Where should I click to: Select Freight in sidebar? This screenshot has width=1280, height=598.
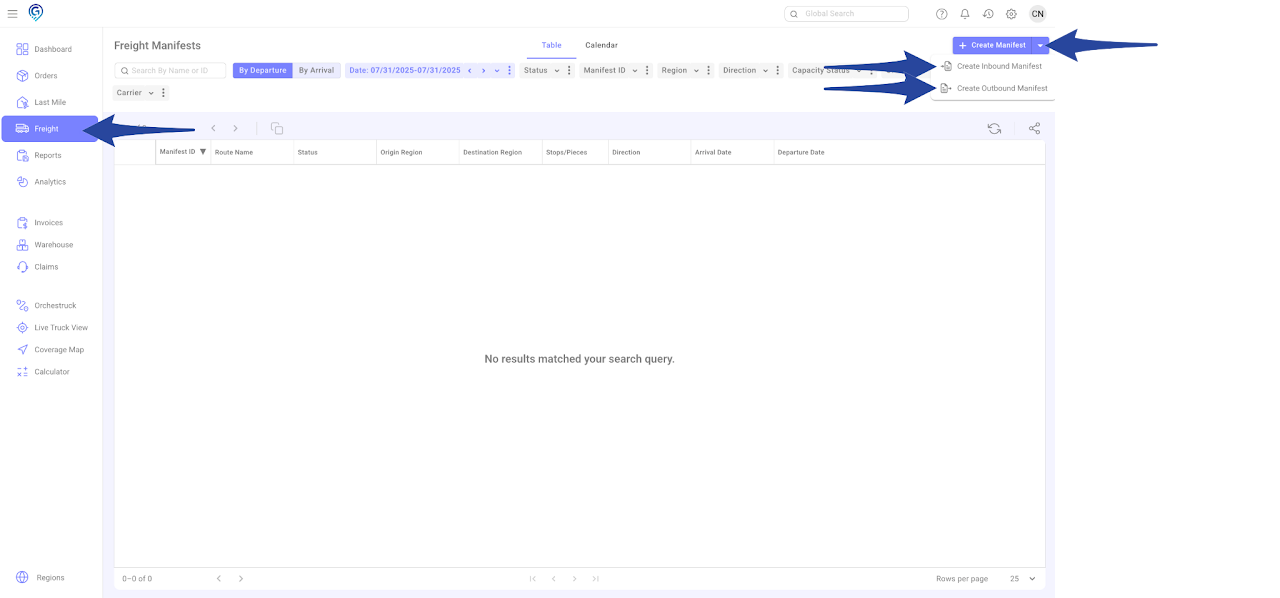(x=50, y=129)
